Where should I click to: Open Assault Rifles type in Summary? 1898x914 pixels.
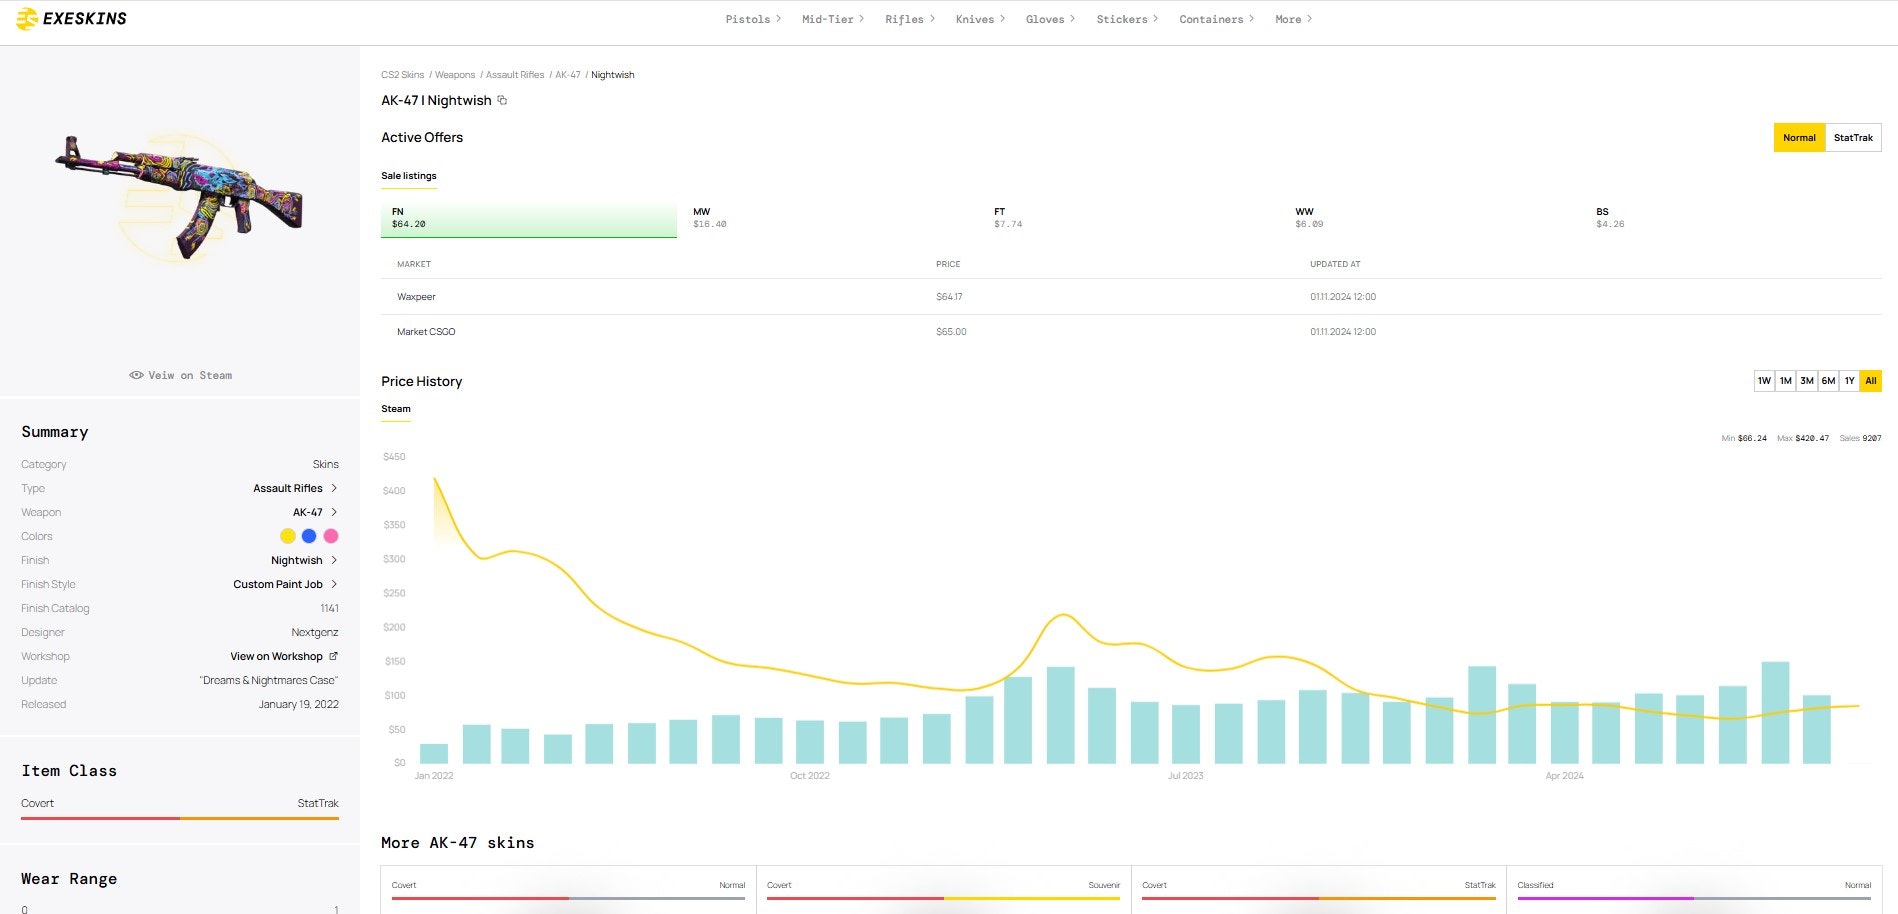pos(295,488)
